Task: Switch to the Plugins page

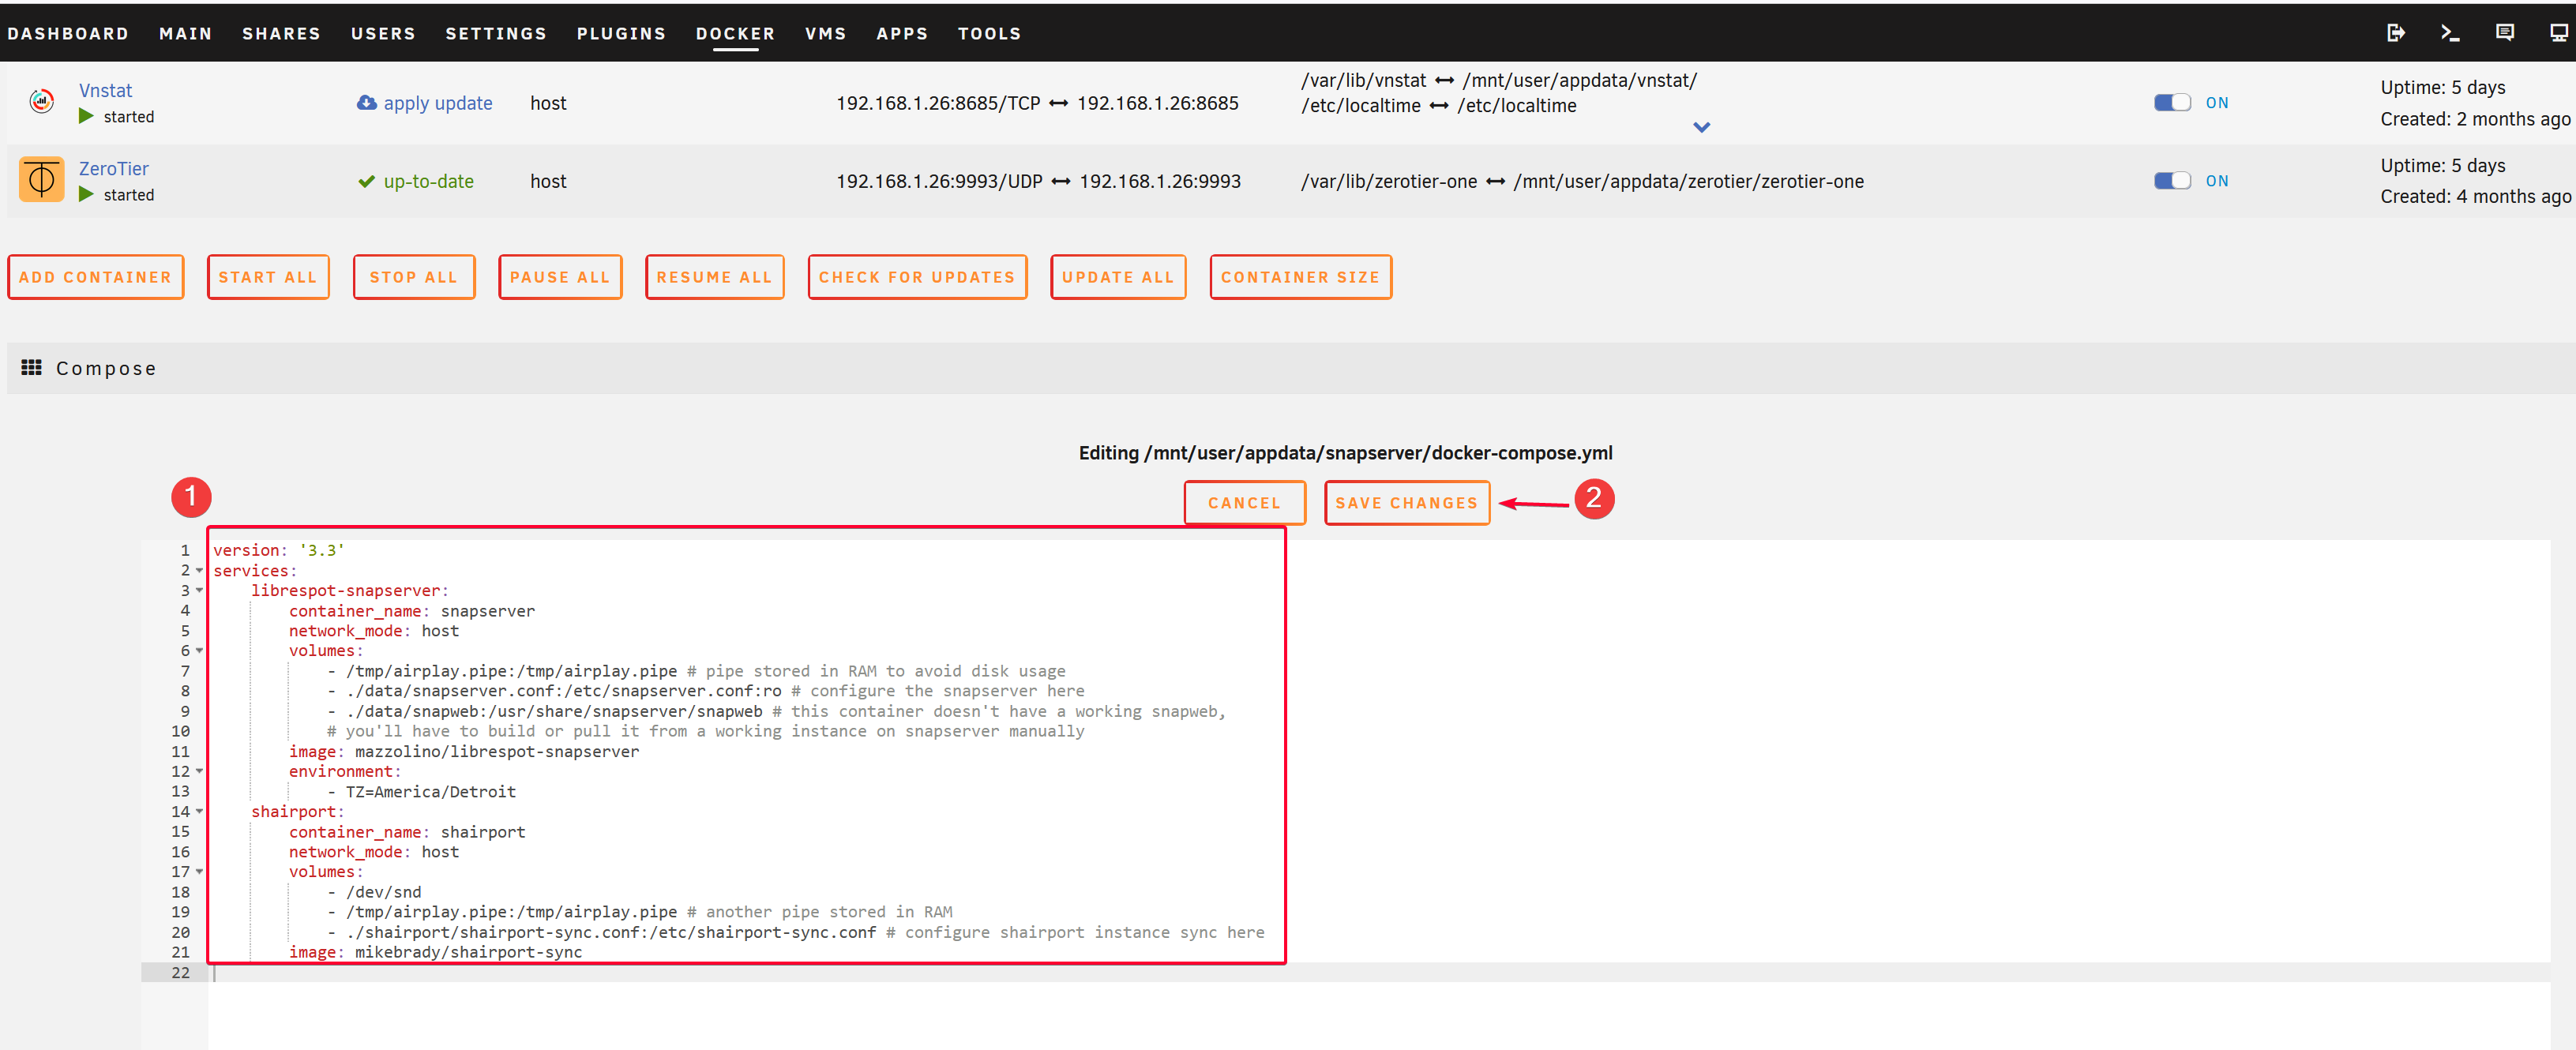Action: coord(621,33)
